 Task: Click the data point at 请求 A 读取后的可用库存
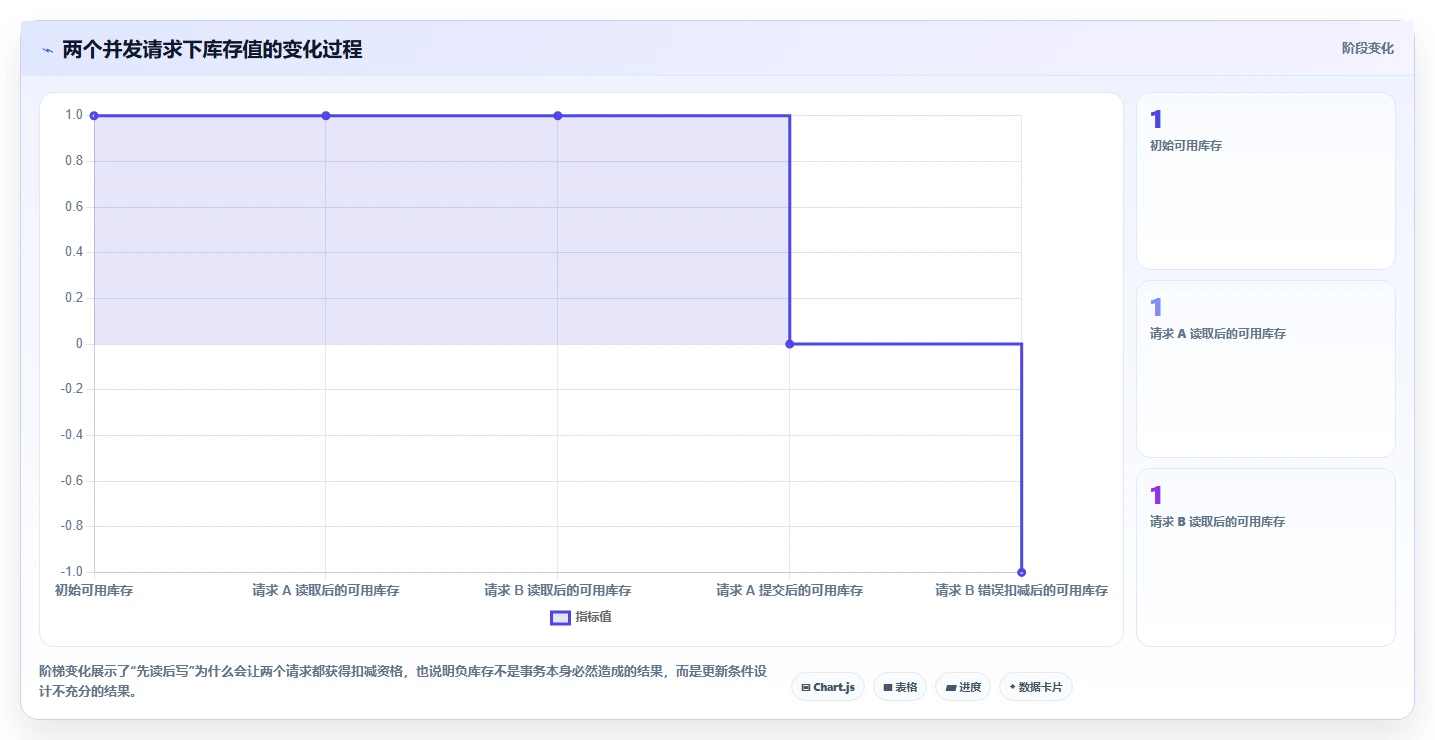pos(326,116)
